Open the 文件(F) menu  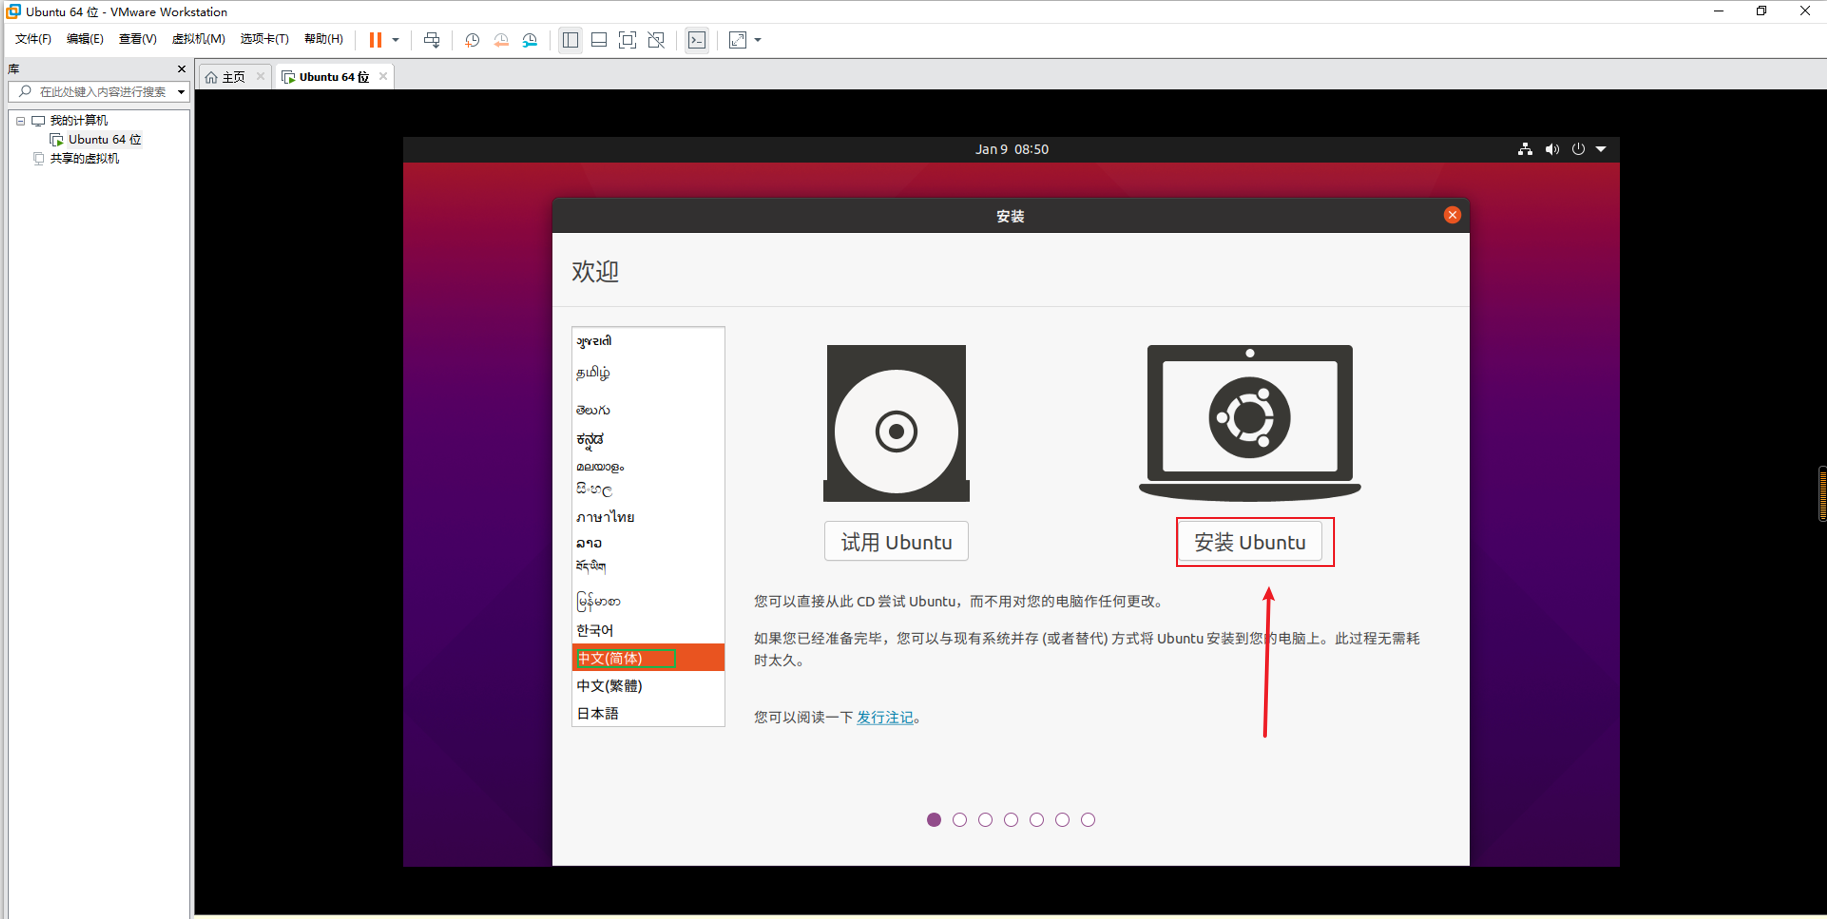click(33, 39)
